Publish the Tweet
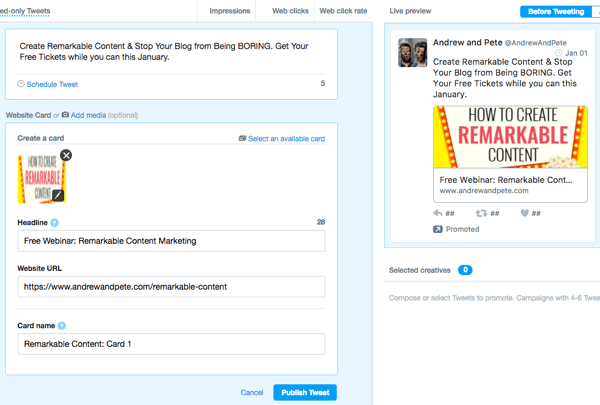Viewport: 600px width, 405px height. 305,392
